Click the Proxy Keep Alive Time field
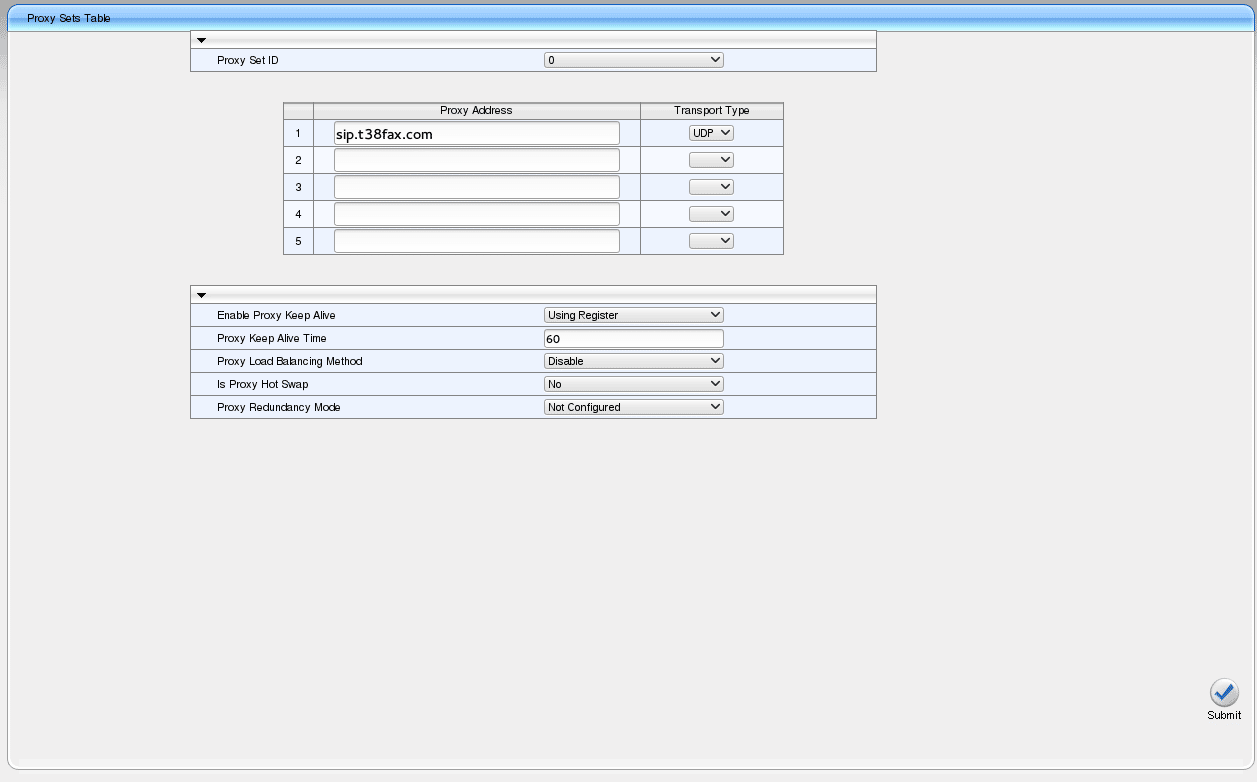This screenshot has height=782, width=1257. tap(634, 338)
